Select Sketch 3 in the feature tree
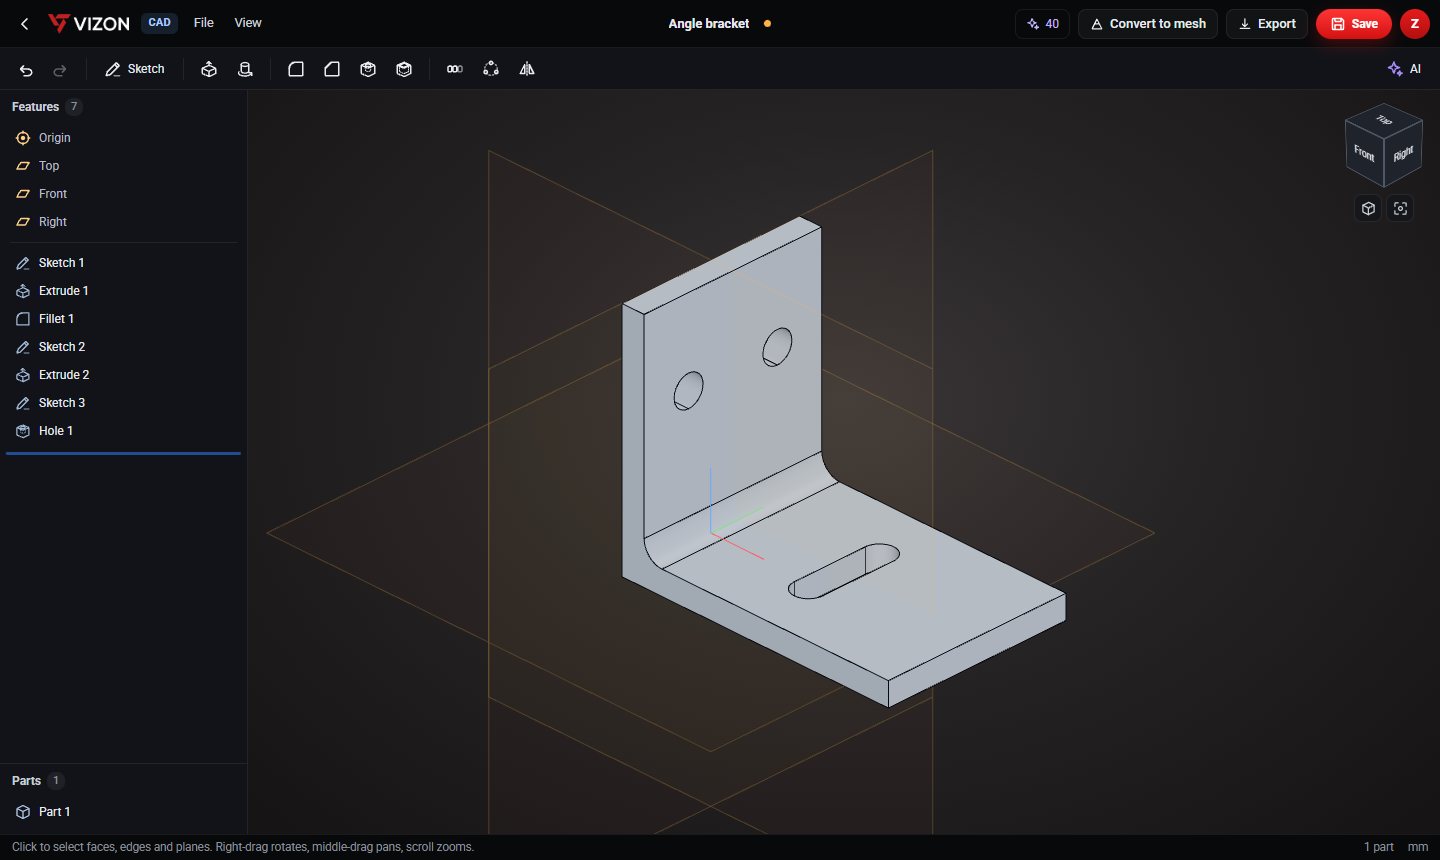The image size is (1440, 860). tap(123, 403)
